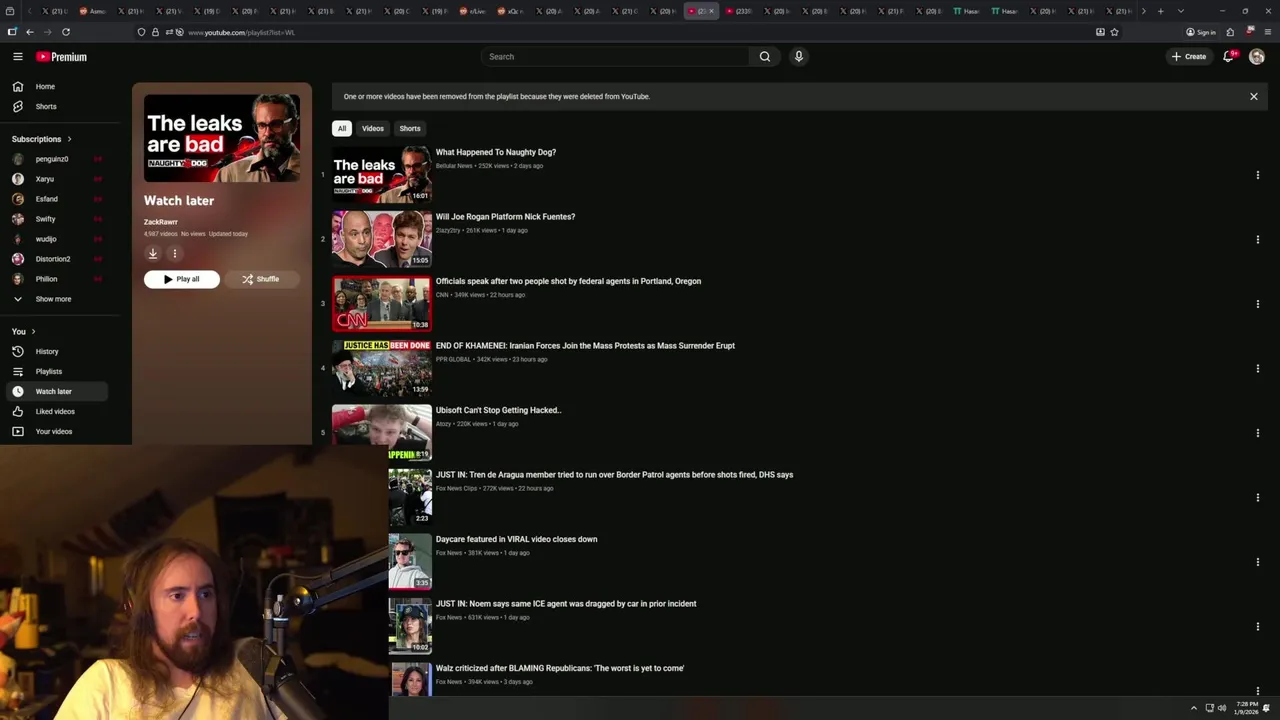
Task: Expand the Subscriptions section chevron
Action: 69,139
